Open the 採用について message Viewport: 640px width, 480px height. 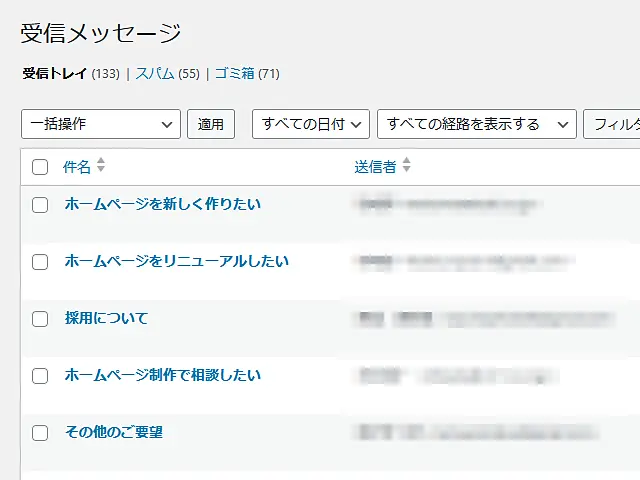click(x=107, y=318)
